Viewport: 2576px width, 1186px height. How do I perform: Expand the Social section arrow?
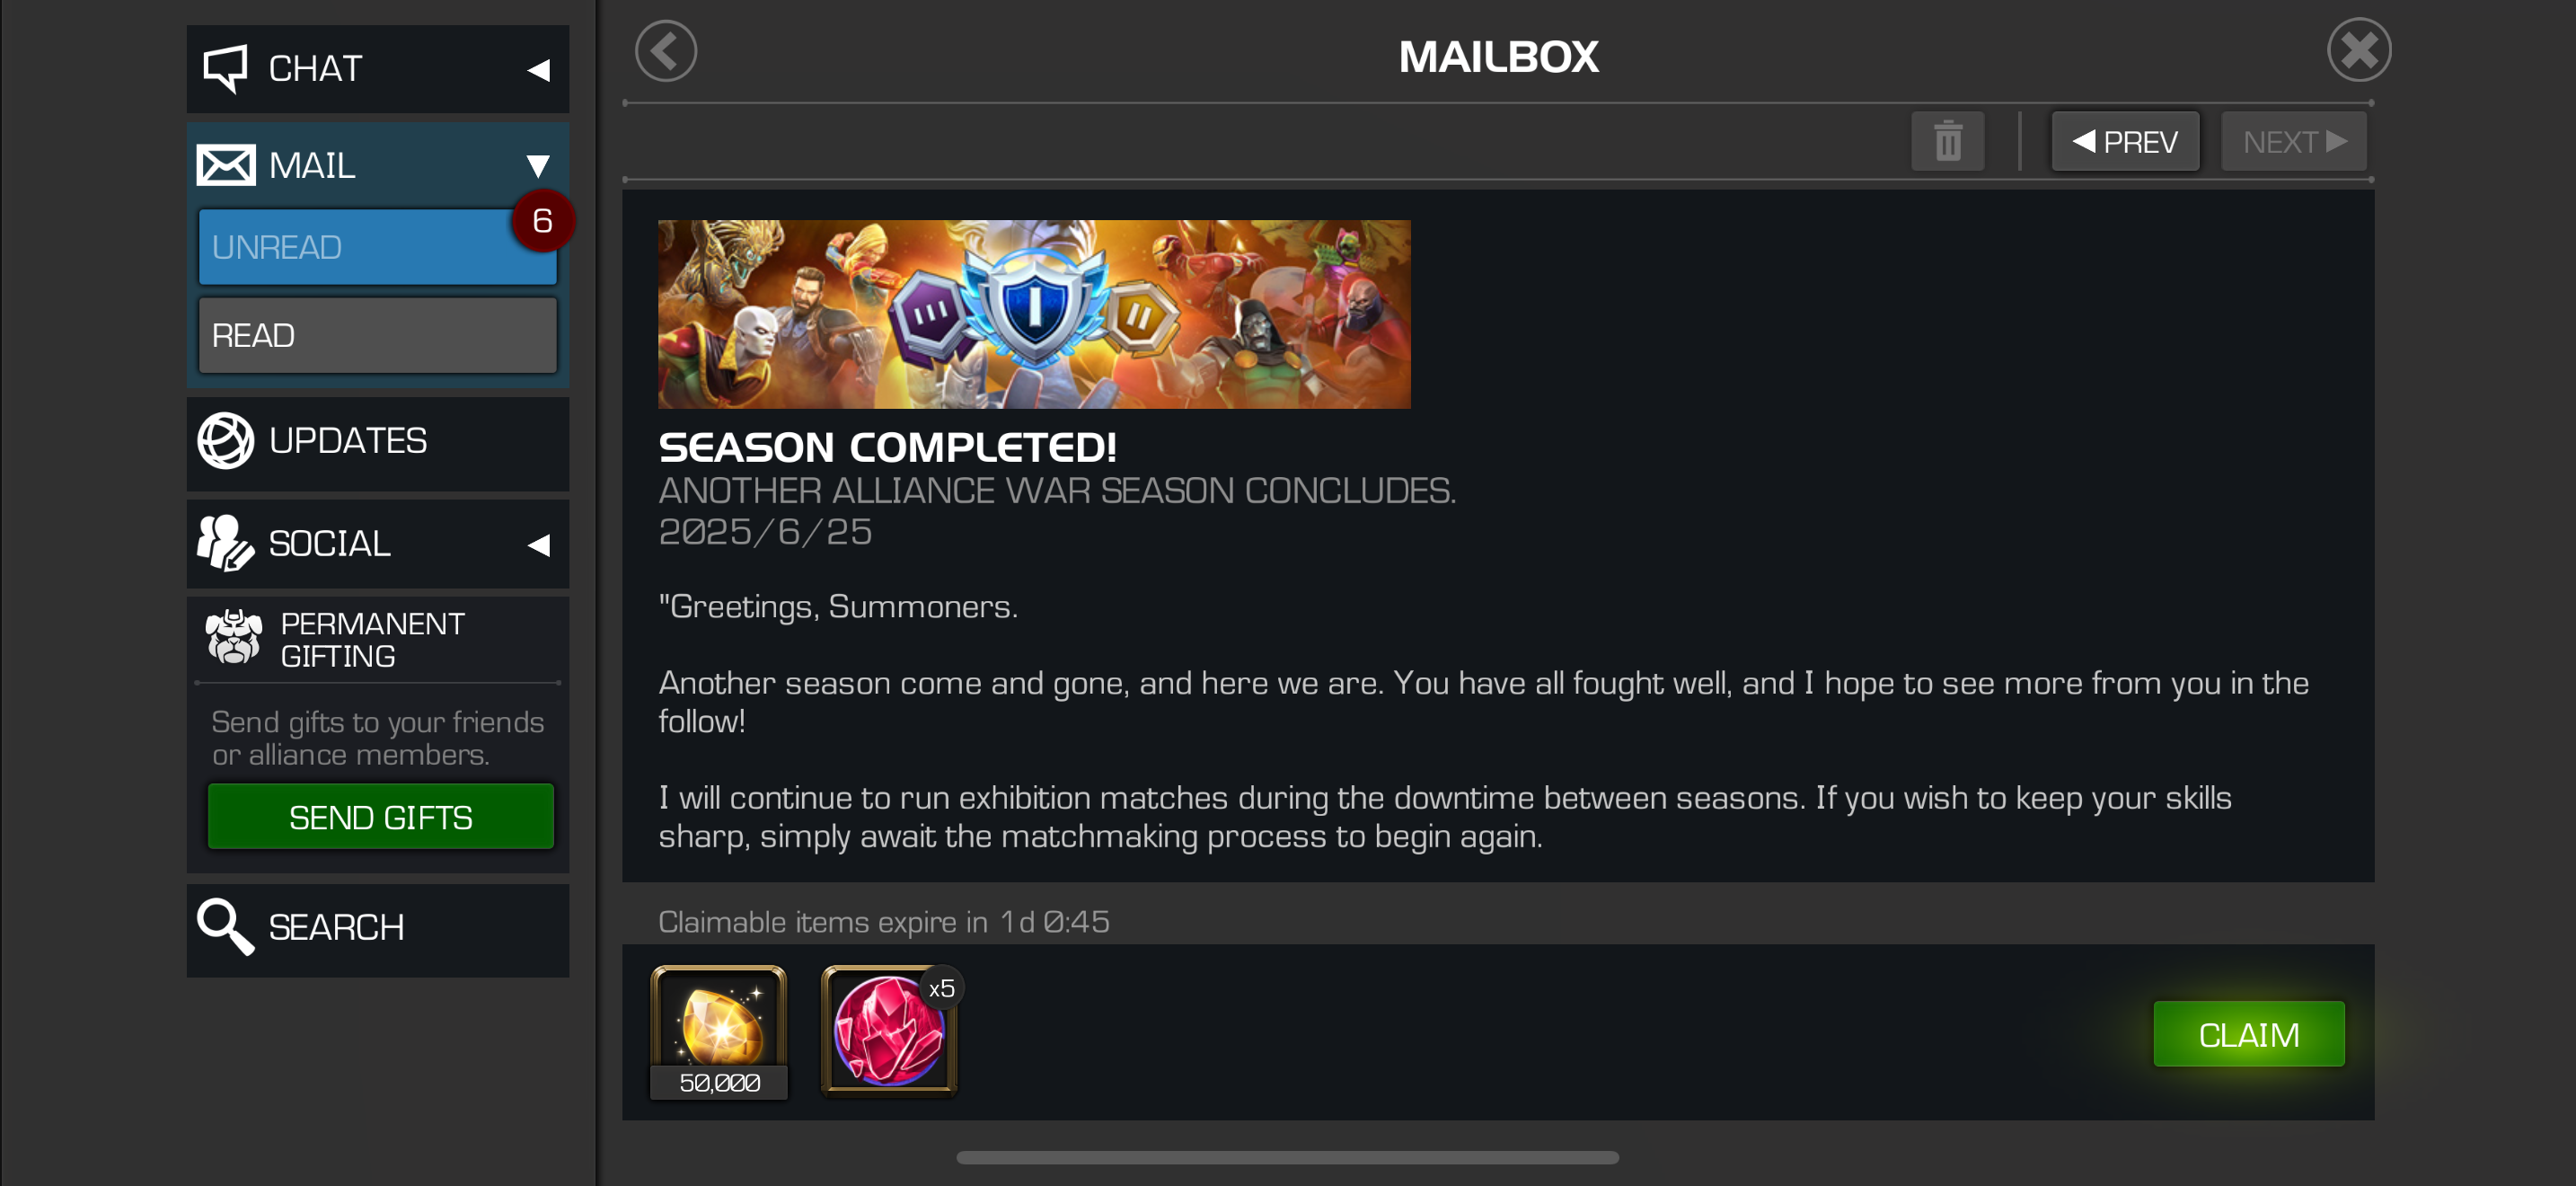click(x=539, y=545)
